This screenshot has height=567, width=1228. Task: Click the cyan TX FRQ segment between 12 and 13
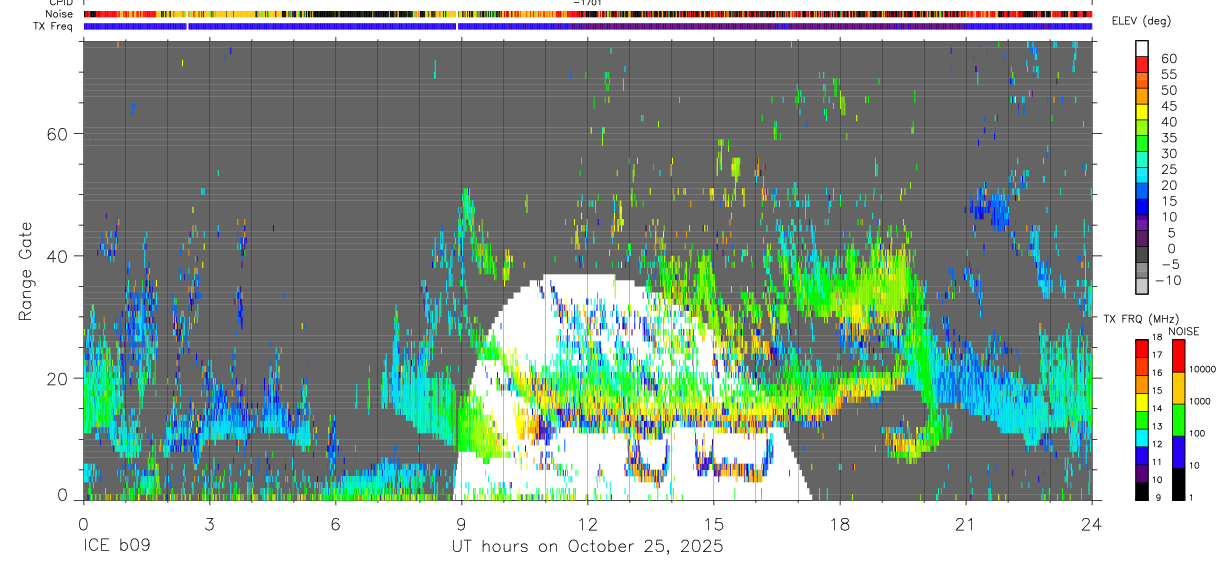coord(1142,436)
